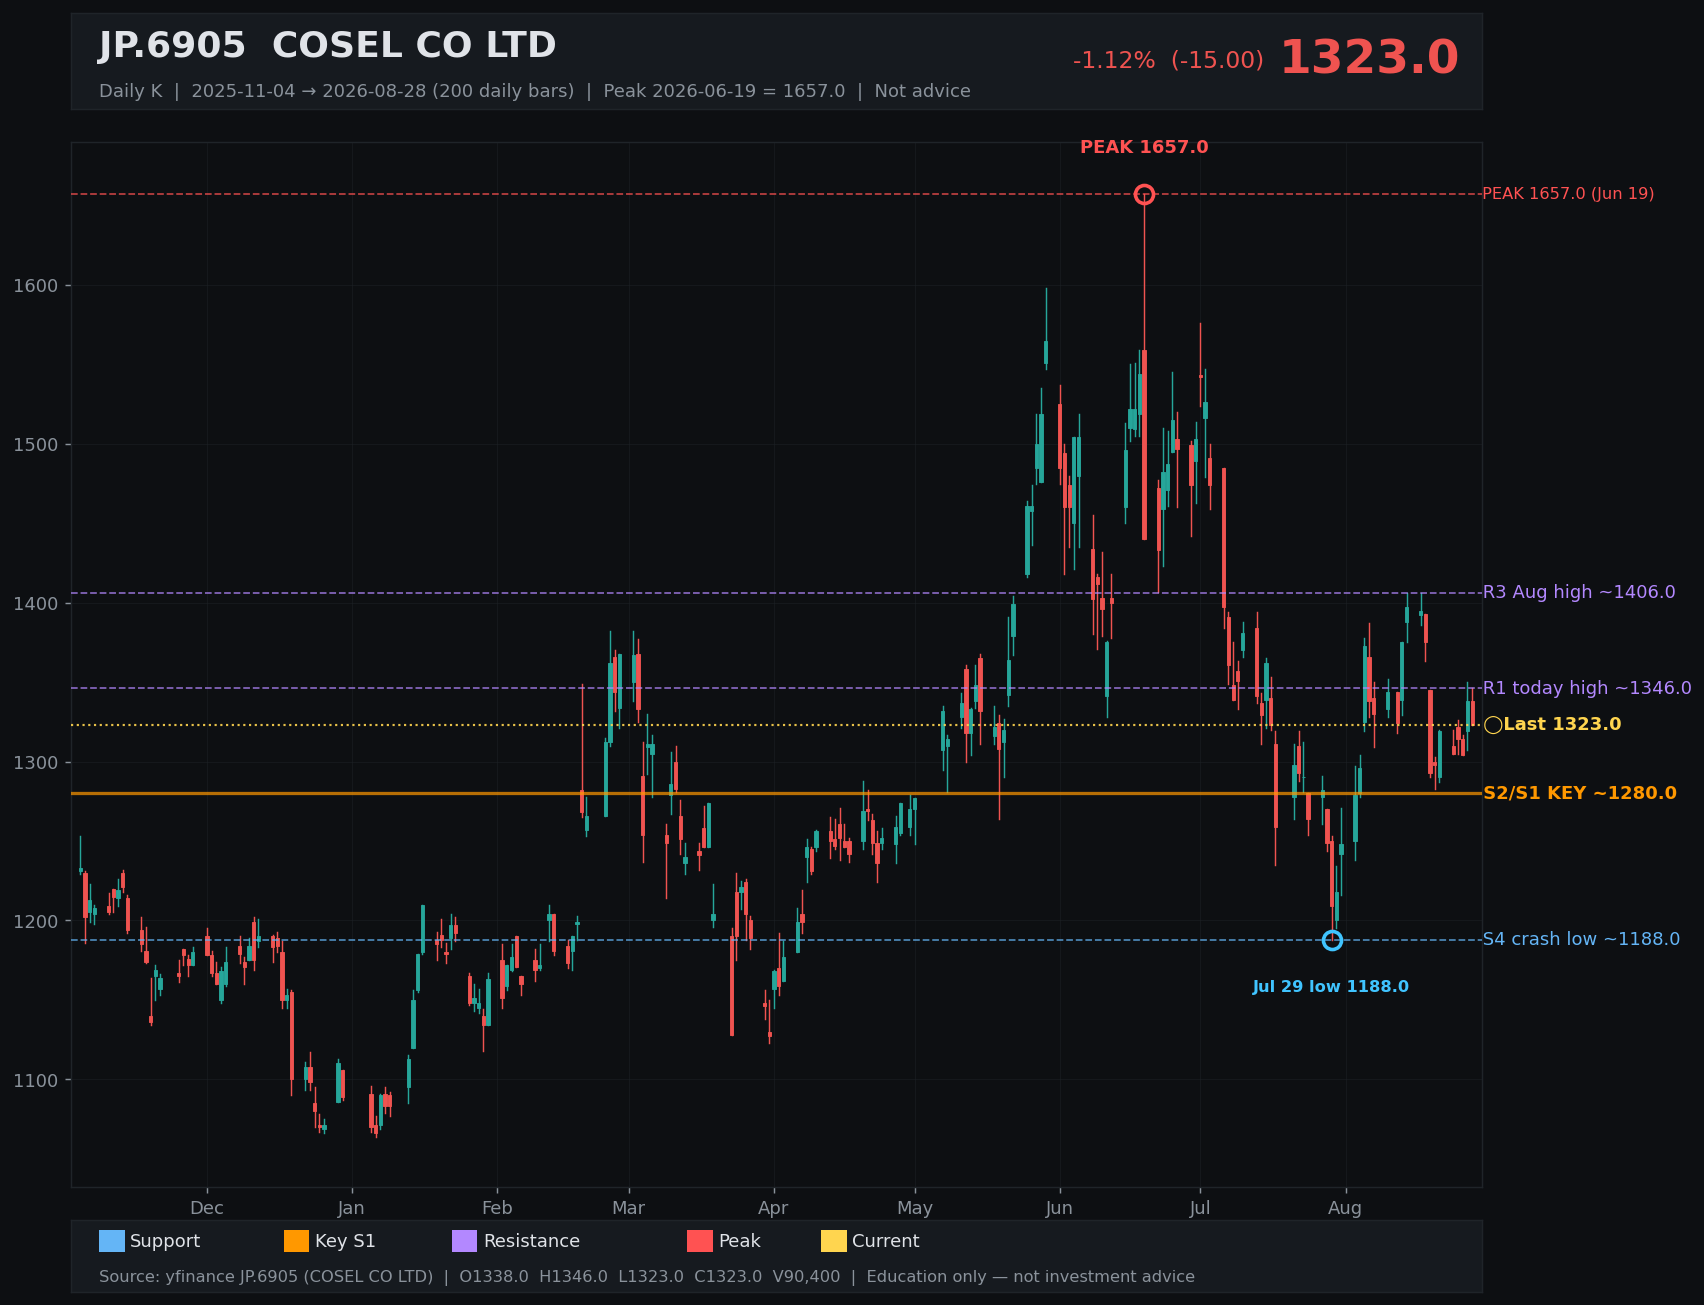Click the "H1346.0" high value in footer
Viewport: 1704px width, 1305px height.
[573, 1277]
